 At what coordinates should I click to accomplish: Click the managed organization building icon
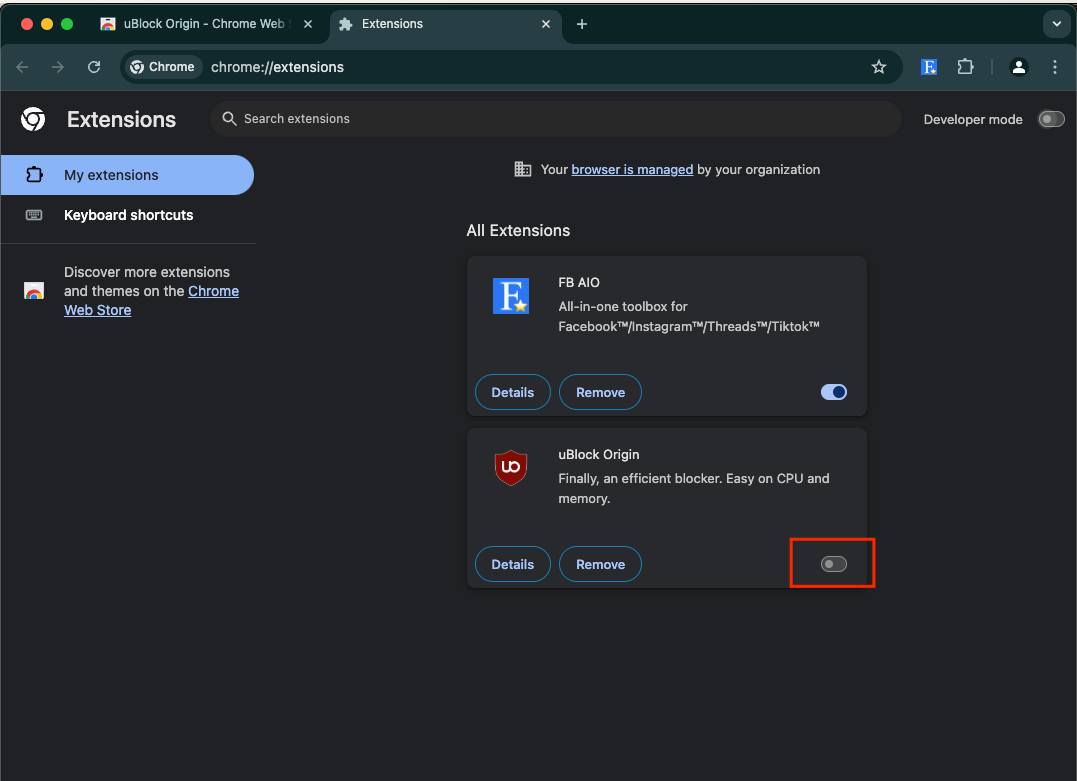click(x=523, y=169)
